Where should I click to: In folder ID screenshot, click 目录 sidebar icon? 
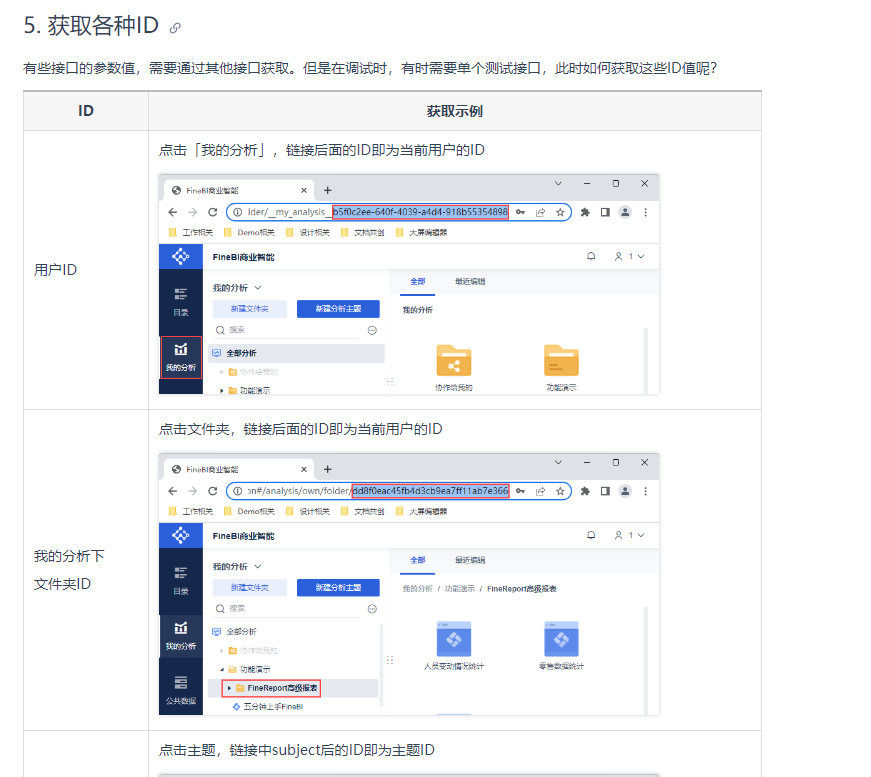tap(181, 581)
